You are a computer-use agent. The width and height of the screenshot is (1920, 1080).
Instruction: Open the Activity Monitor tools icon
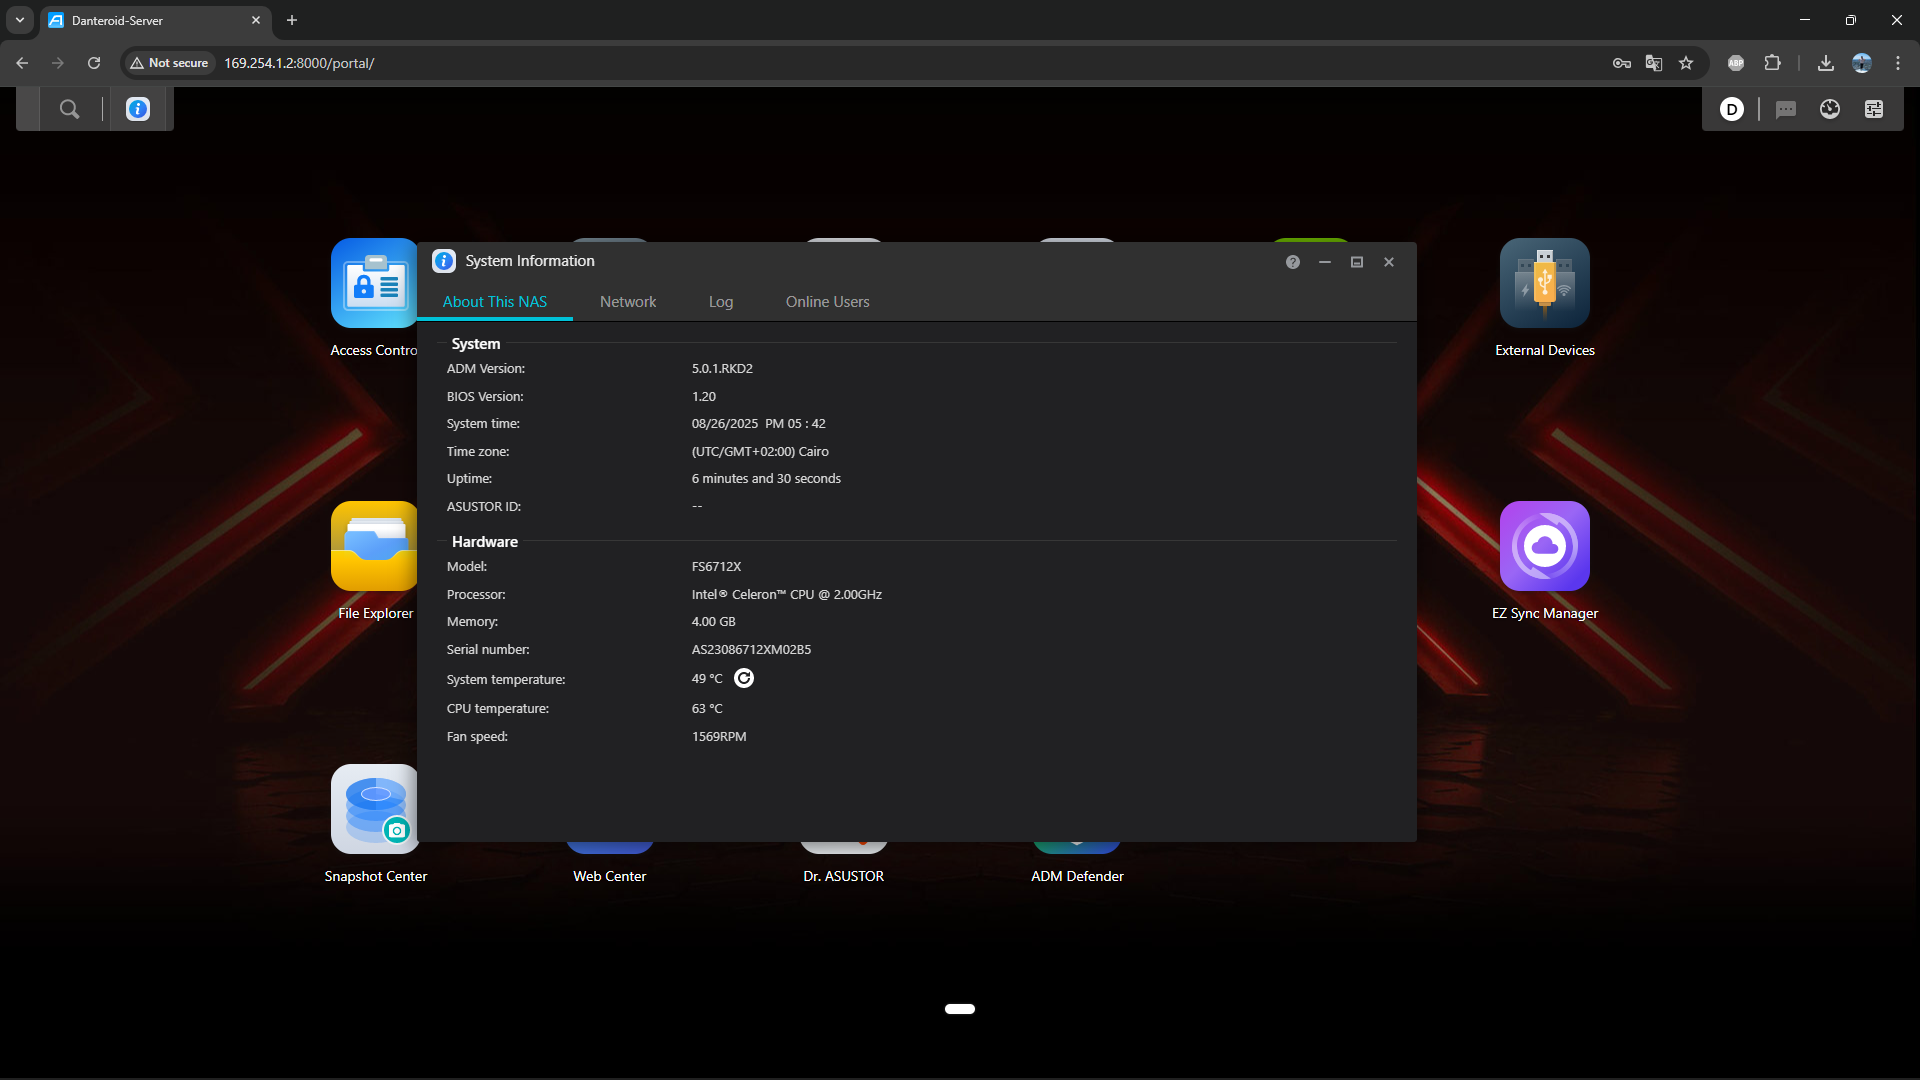[1830, 109]
